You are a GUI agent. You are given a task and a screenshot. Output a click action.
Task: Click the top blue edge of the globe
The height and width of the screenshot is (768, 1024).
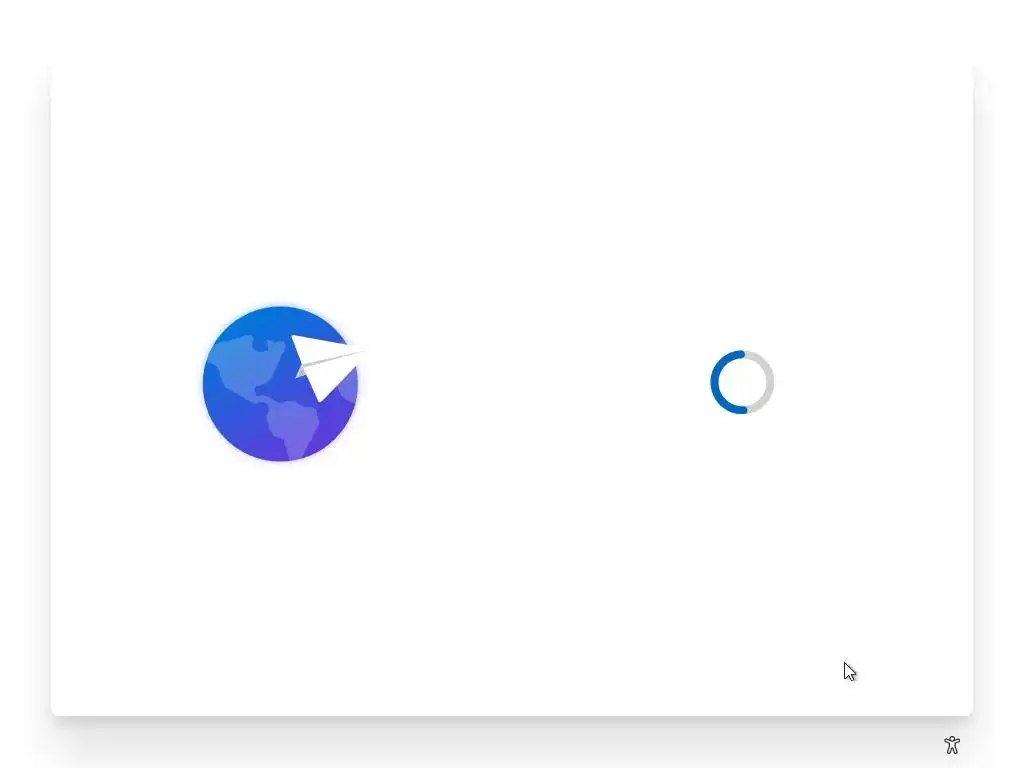(280, 312)
